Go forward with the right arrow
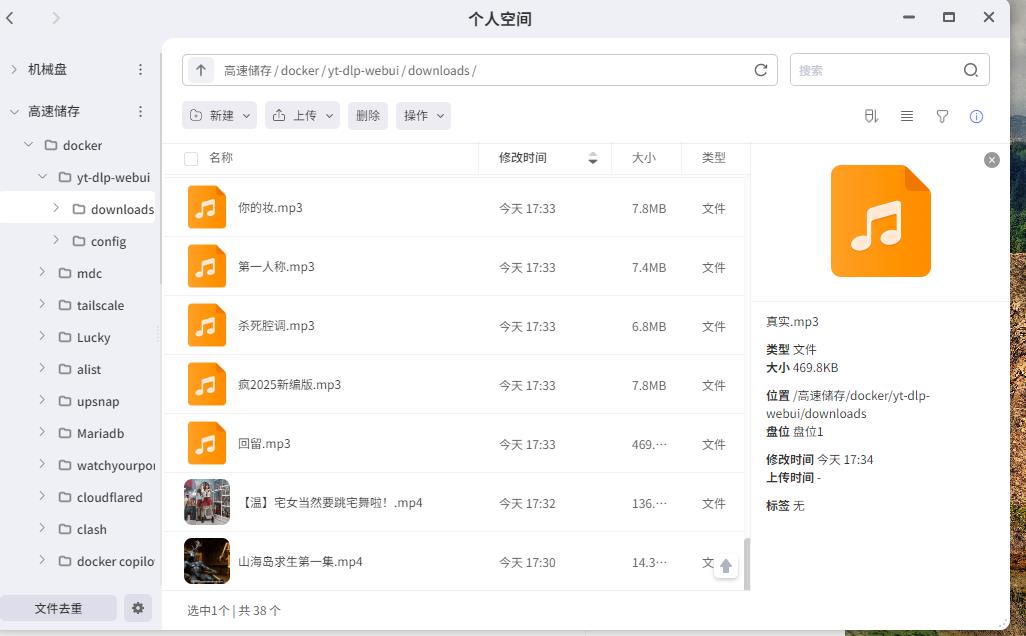 [56, 18]
